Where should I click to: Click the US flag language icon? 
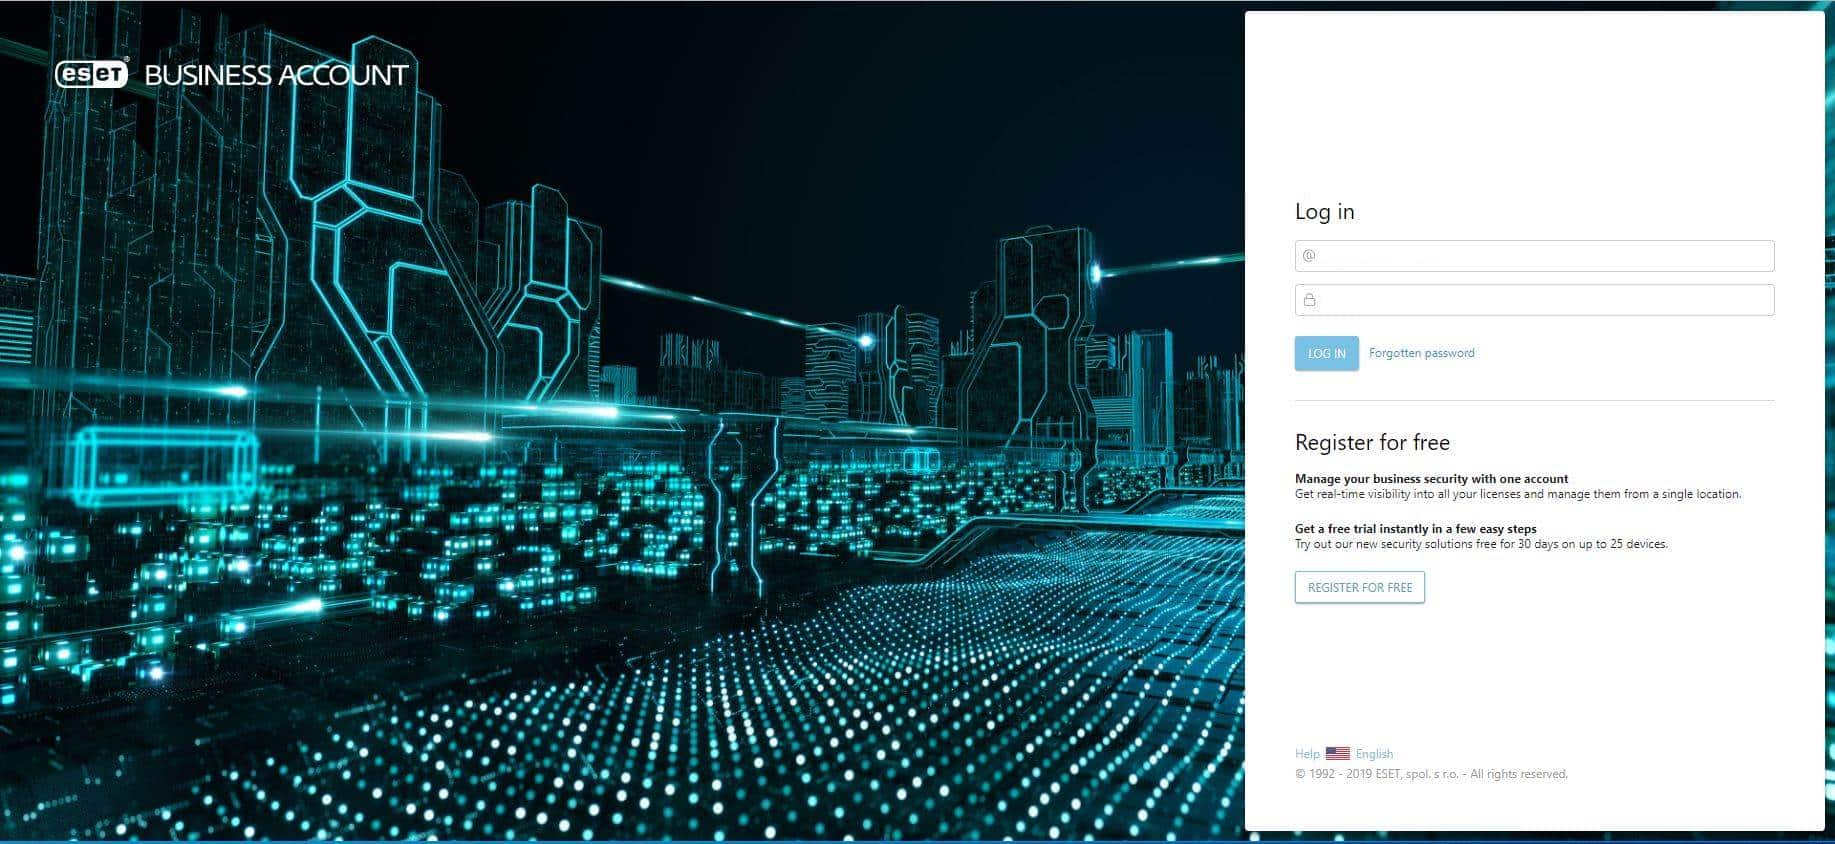1338,754
